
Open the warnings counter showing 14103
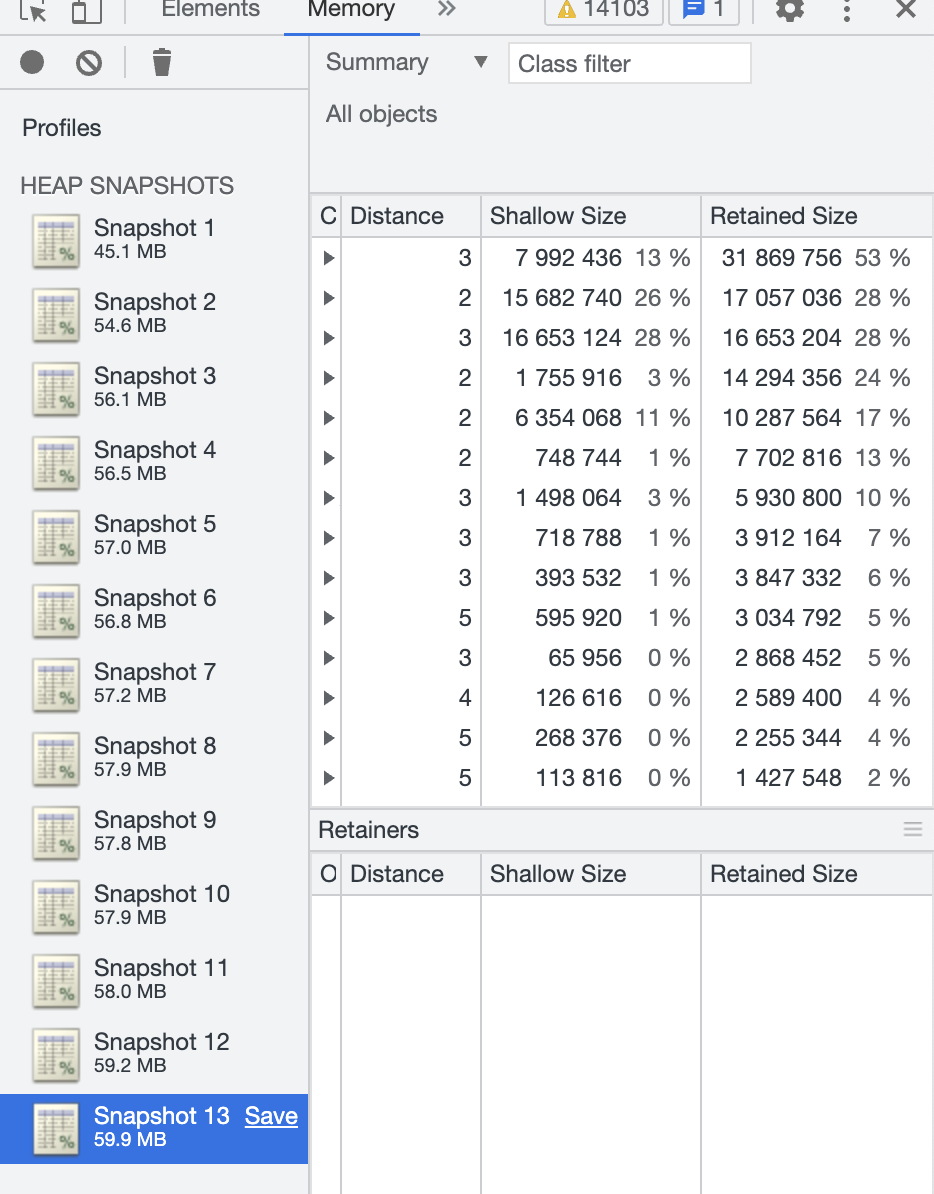(602, 12)
